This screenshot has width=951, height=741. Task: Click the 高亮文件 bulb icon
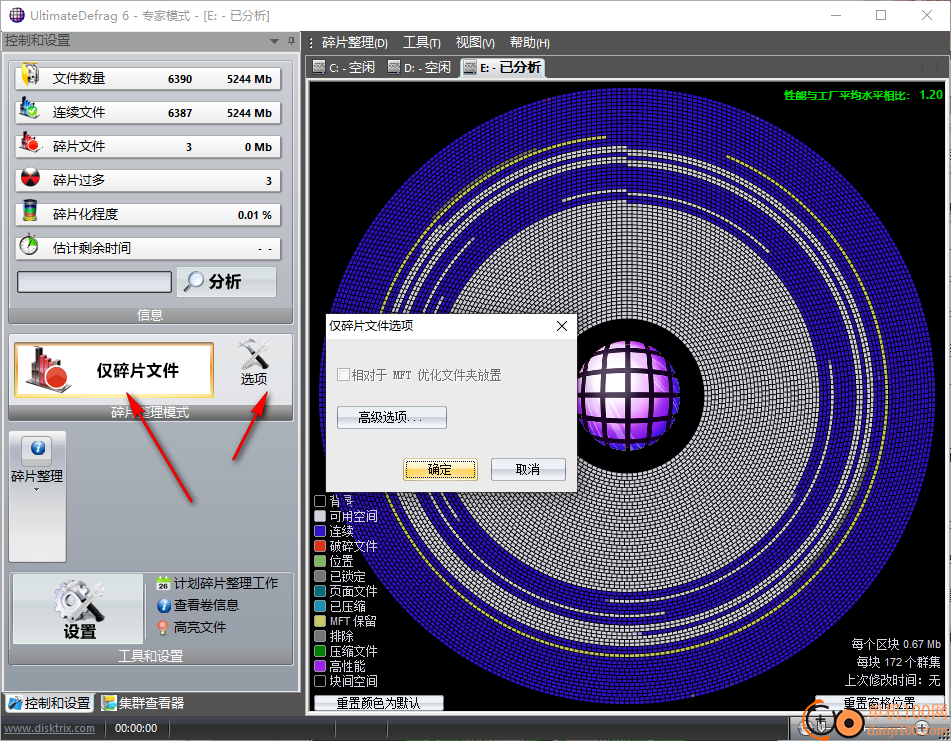[x=163, y=628]
